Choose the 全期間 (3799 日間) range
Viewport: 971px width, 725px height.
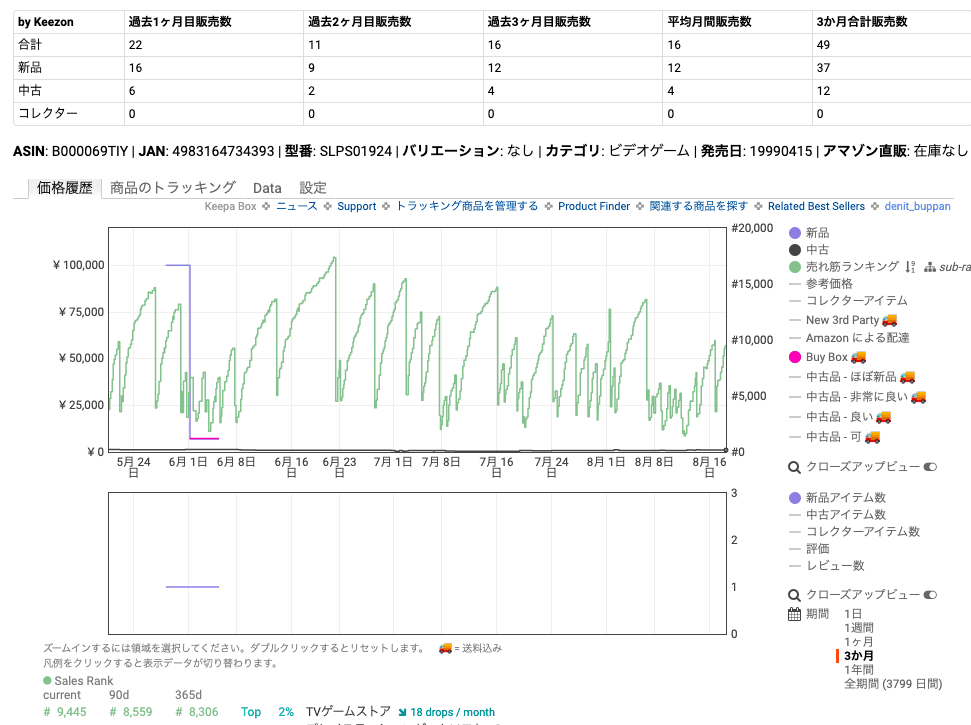click(x=892, y=684)
